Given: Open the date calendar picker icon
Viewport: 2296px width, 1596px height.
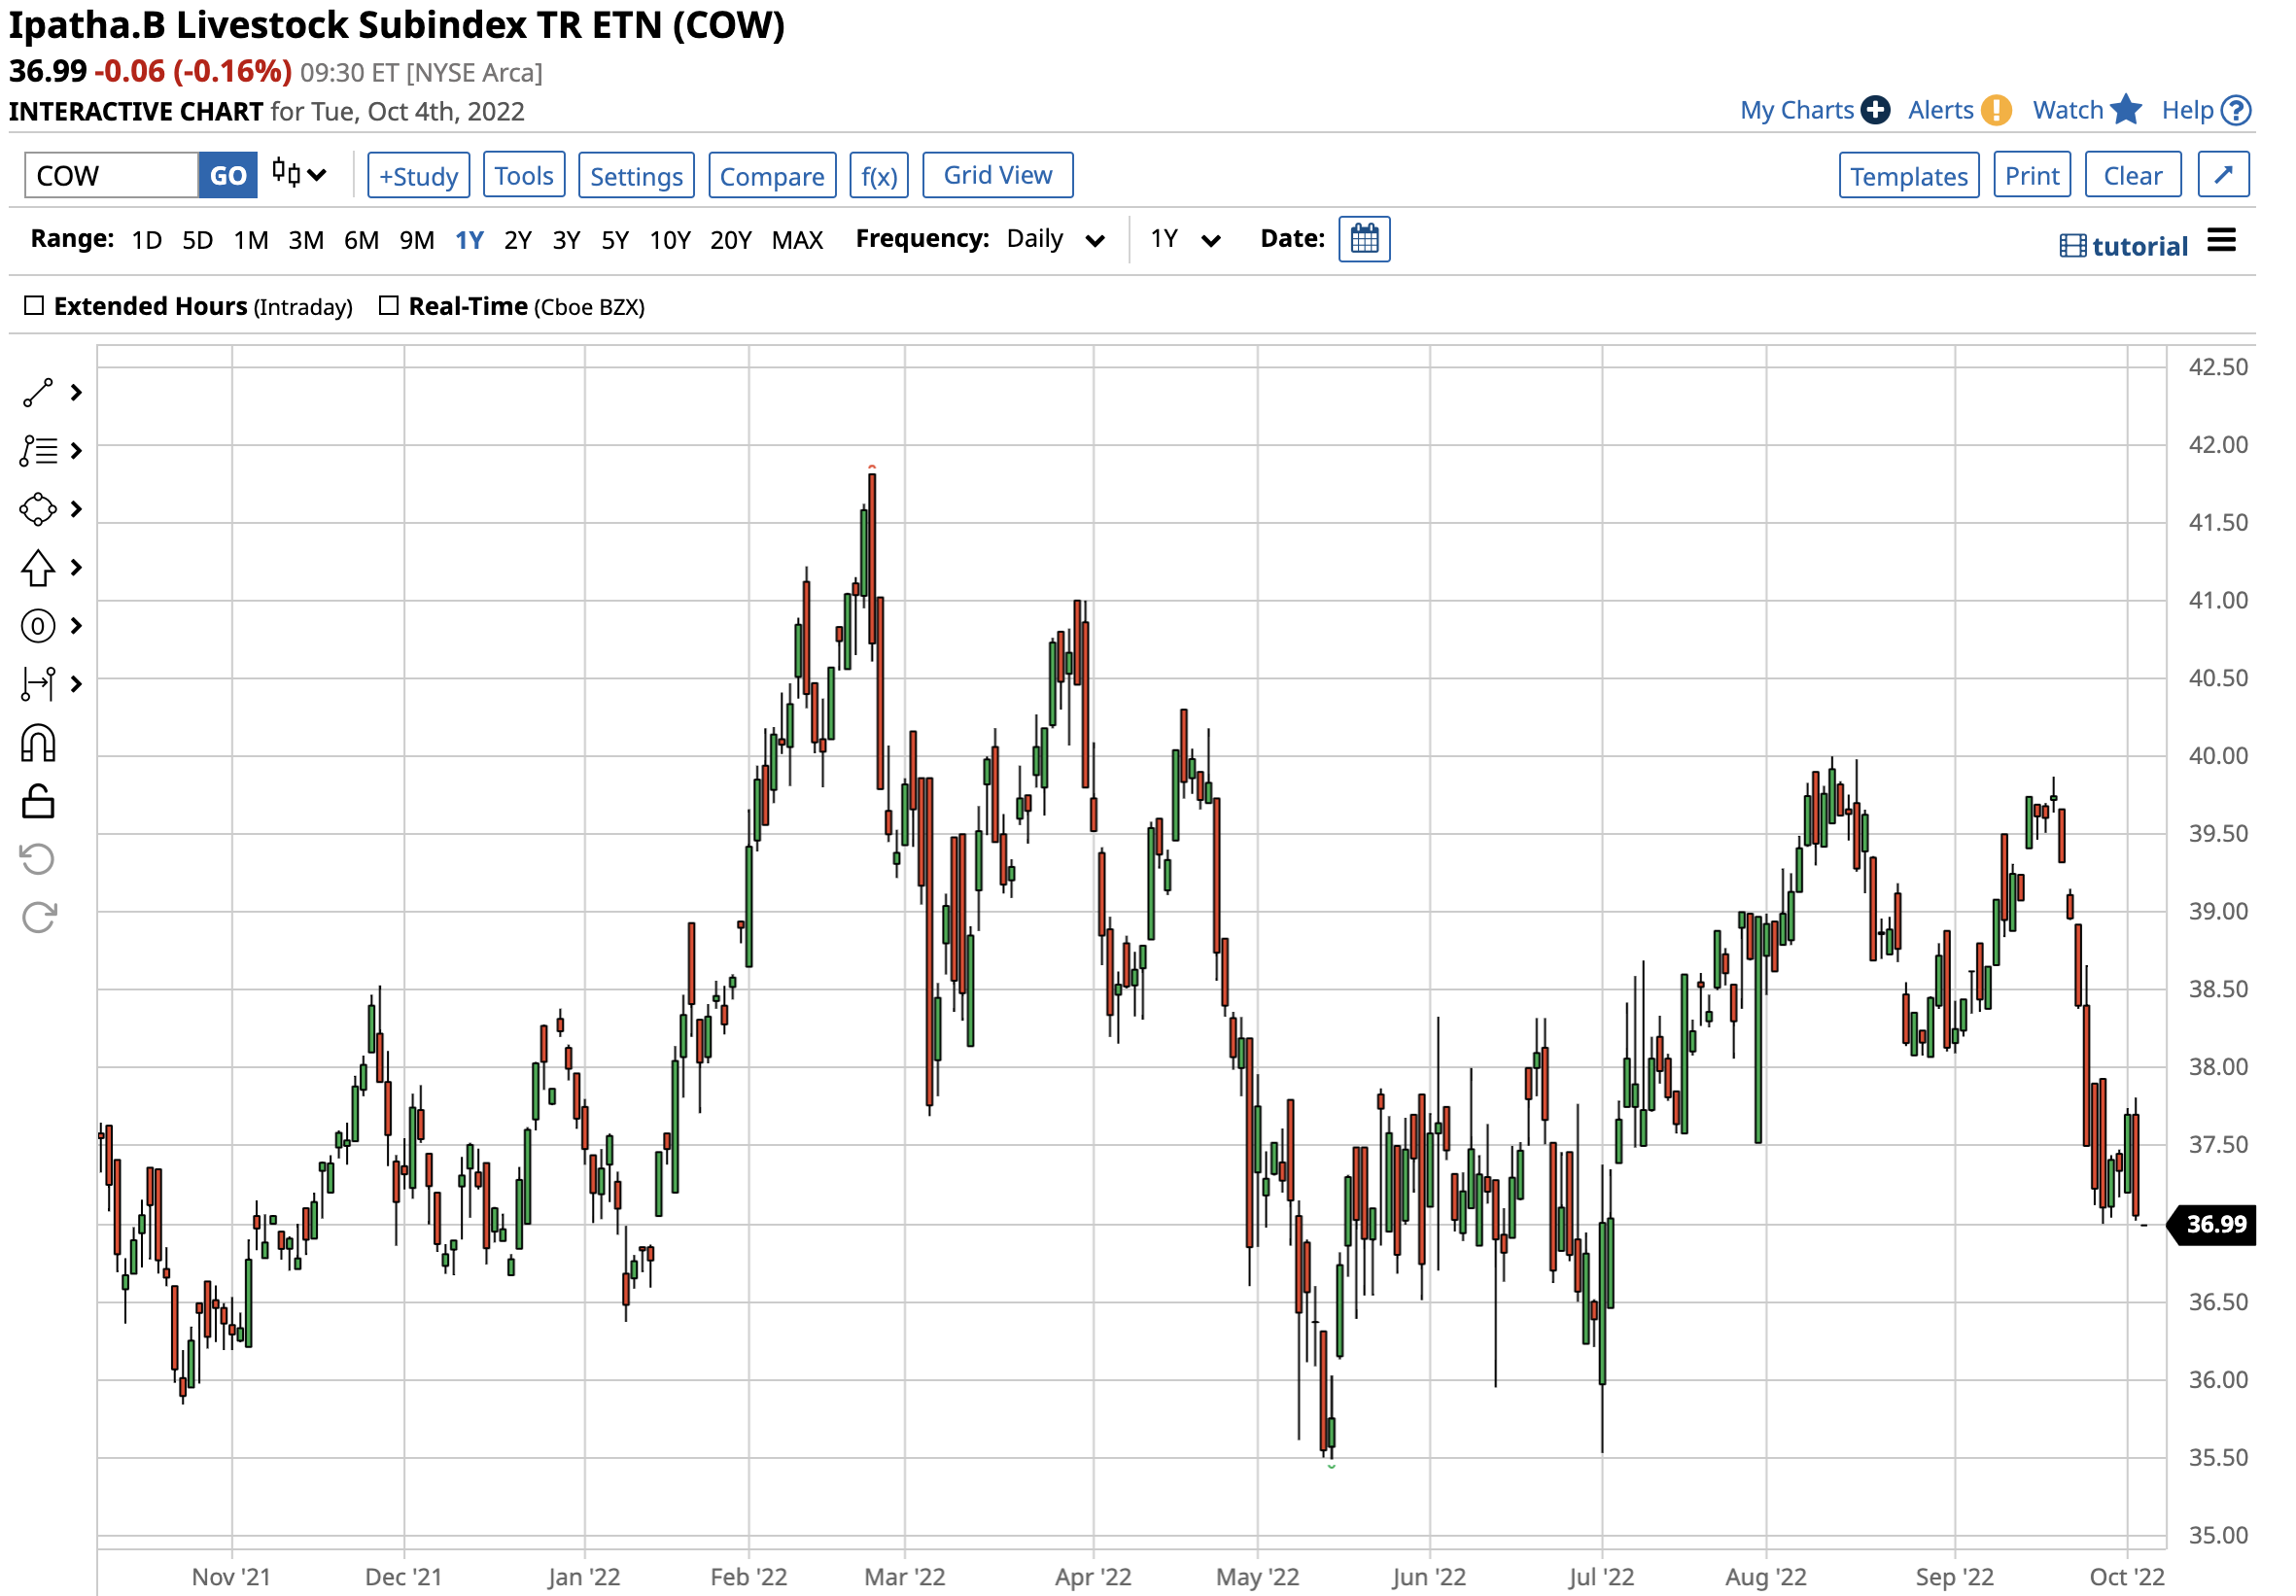Looking at the screenshot, I should point(1364,240).
